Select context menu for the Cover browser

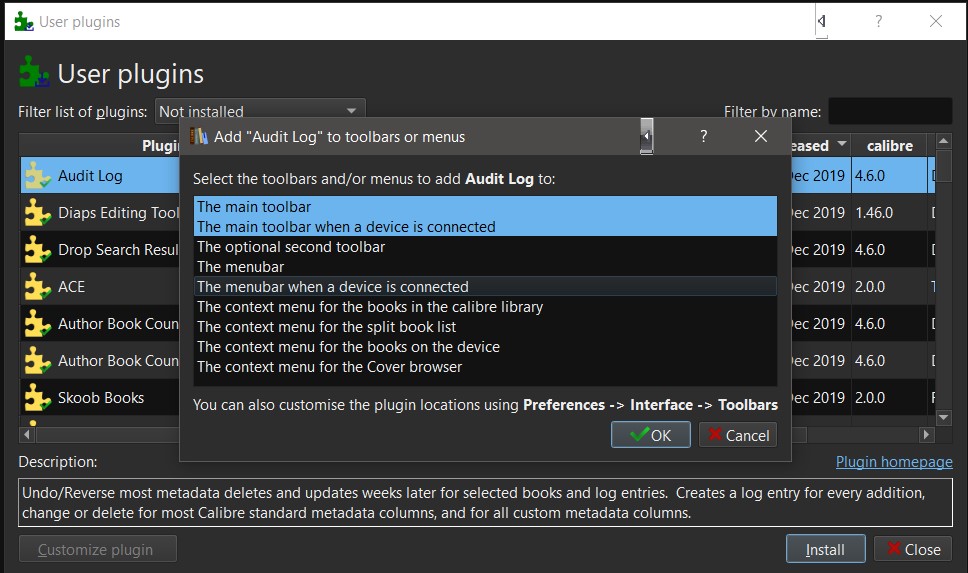click(330, 367)
